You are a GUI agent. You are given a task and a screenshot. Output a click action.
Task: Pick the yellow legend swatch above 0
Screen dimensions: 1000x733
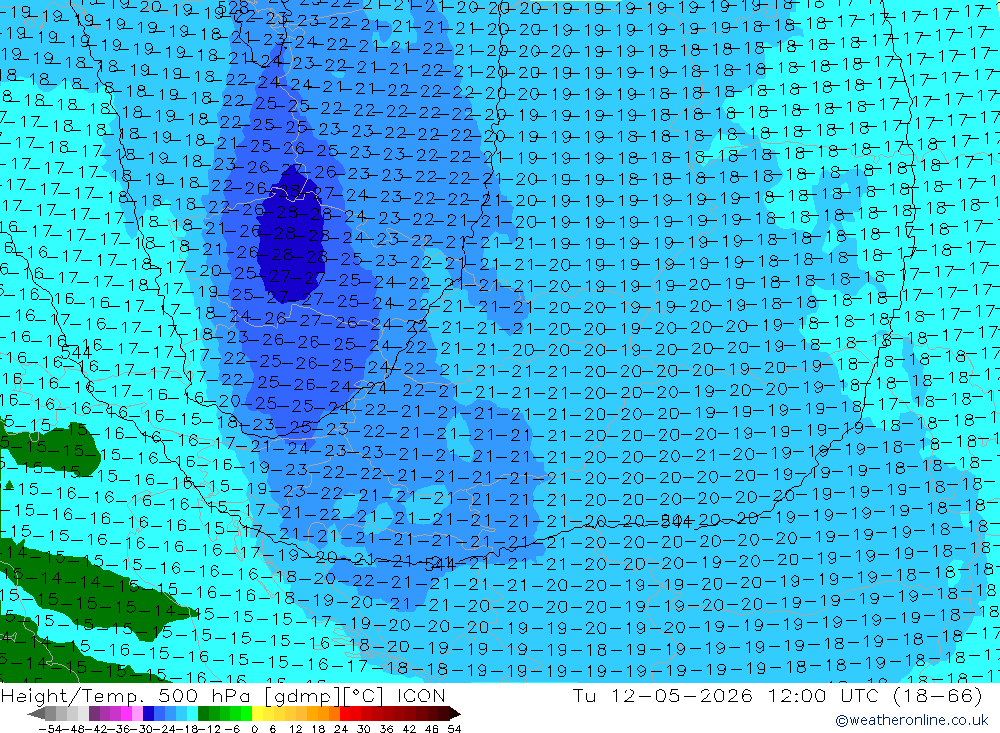[x=258, y=714]
